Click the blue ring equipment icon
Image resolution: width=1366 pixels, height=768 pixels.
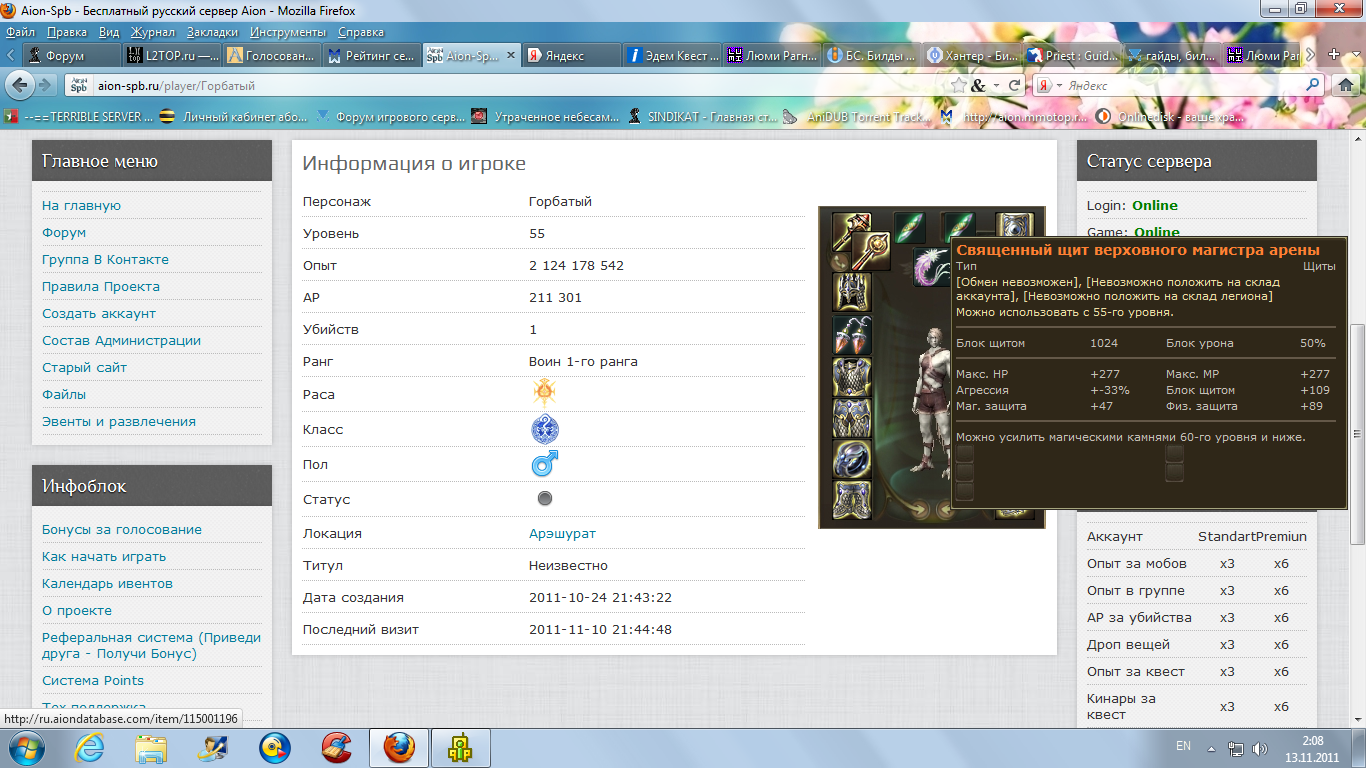[x=852, y=460]
